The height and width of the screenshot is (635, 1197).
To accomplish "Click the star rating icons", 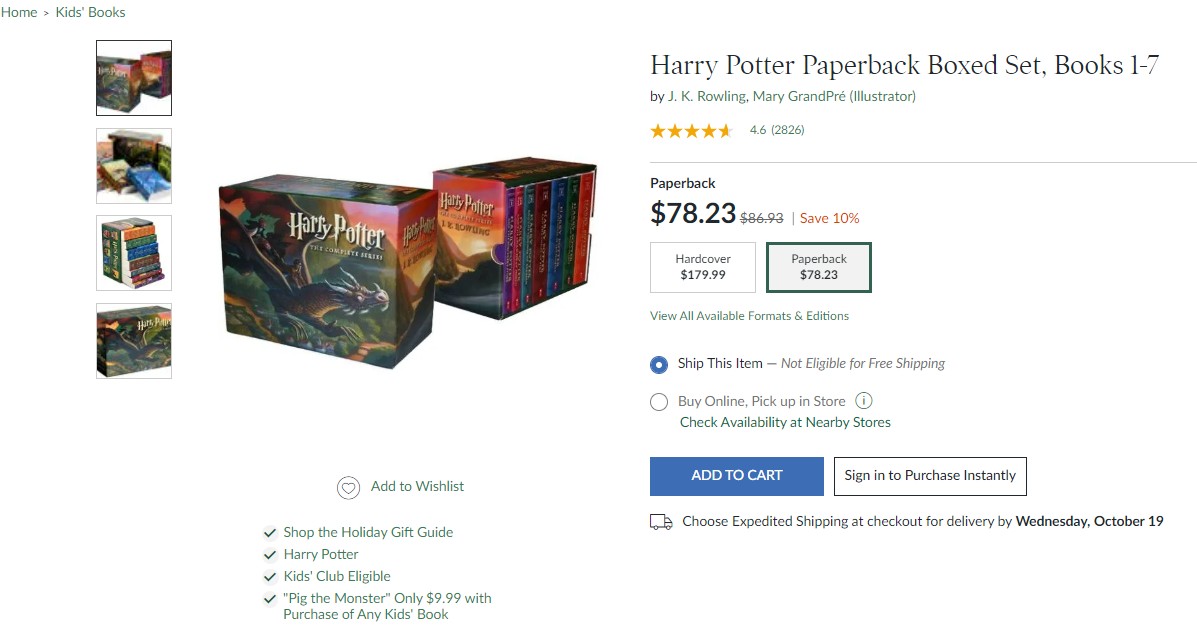I will (691, 130).
